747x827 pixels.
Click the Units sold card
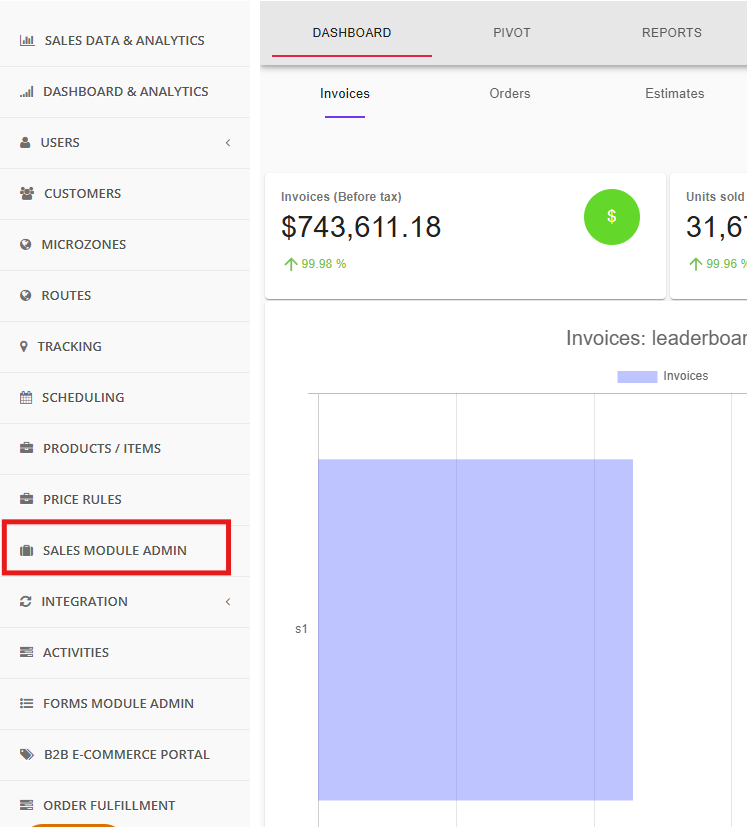point(708,236)
